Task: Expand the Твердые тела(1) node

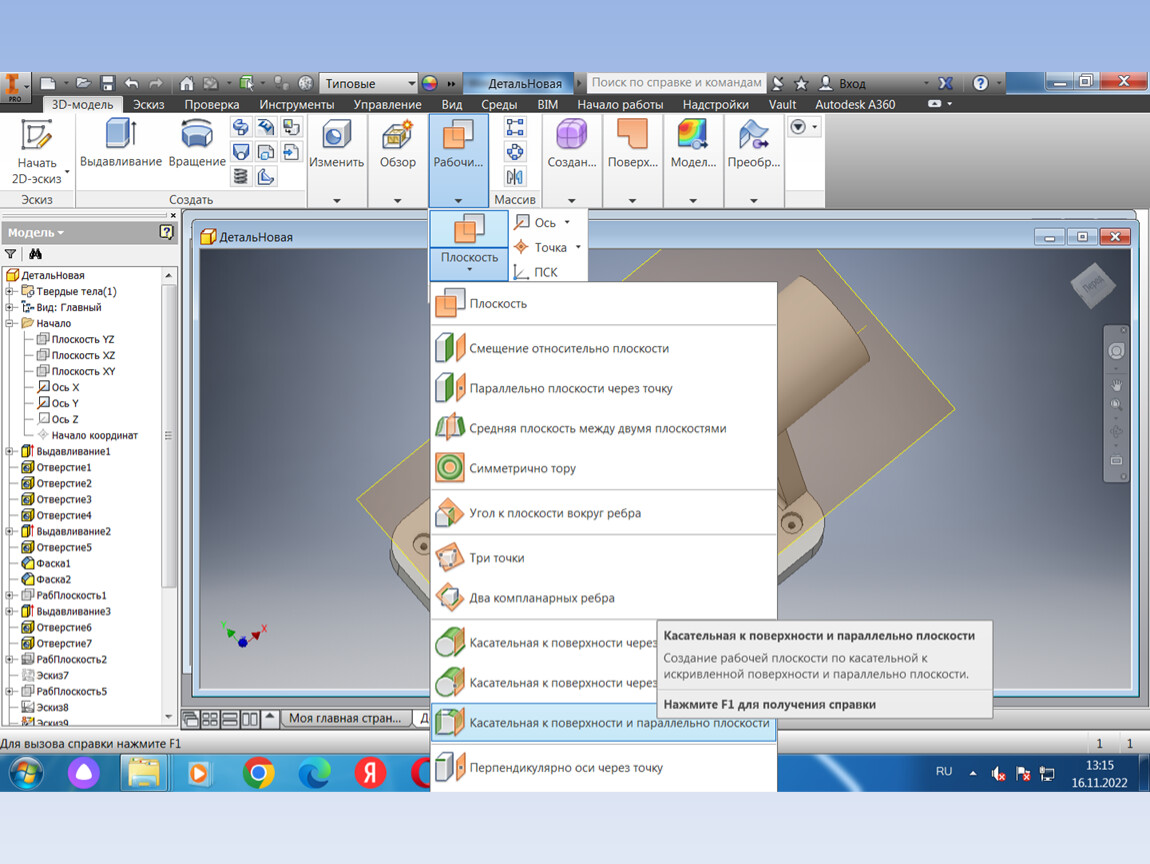Action: tap(10, 291)
